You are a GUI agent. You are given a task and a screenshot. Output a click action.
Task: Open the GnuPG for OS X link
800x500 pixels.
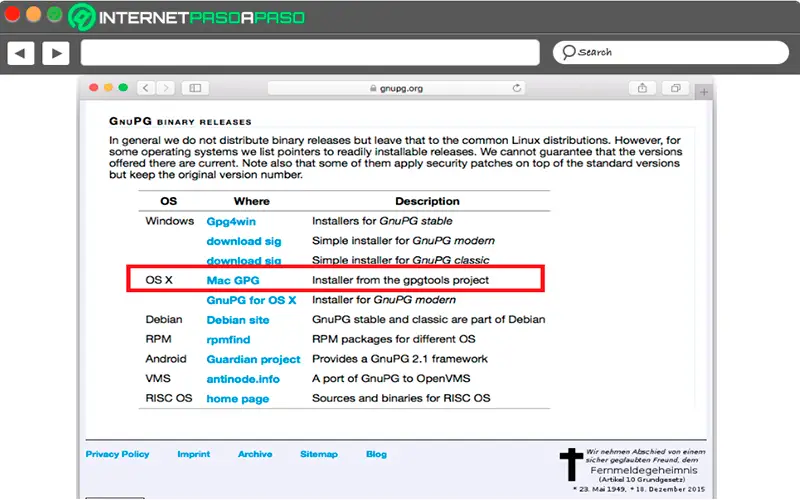[251, 300]
